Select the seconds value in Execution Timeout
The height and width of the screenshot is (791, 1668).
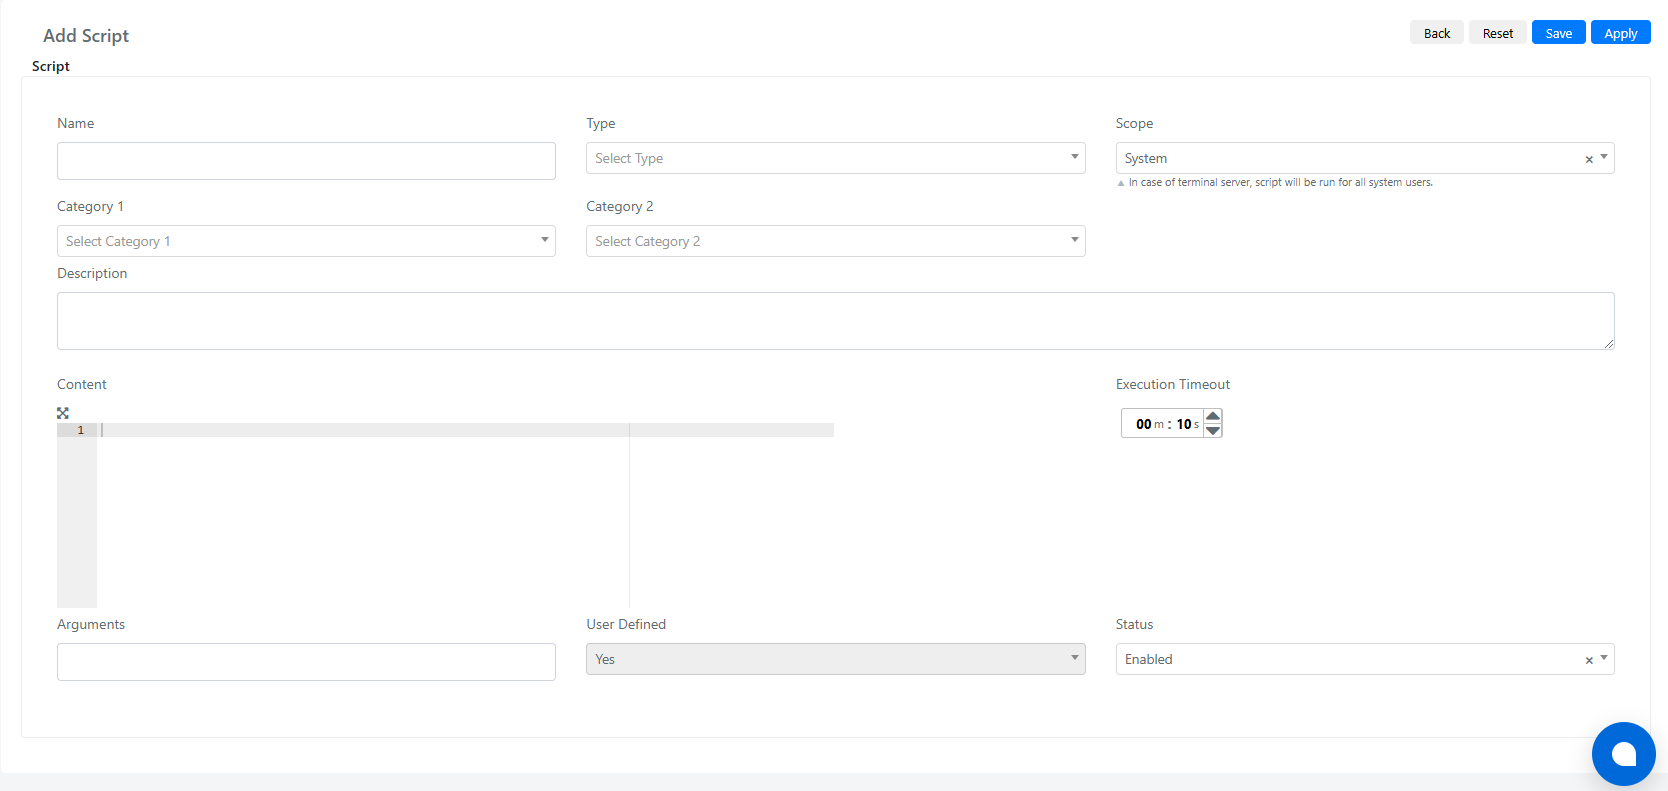point(1184,424)
